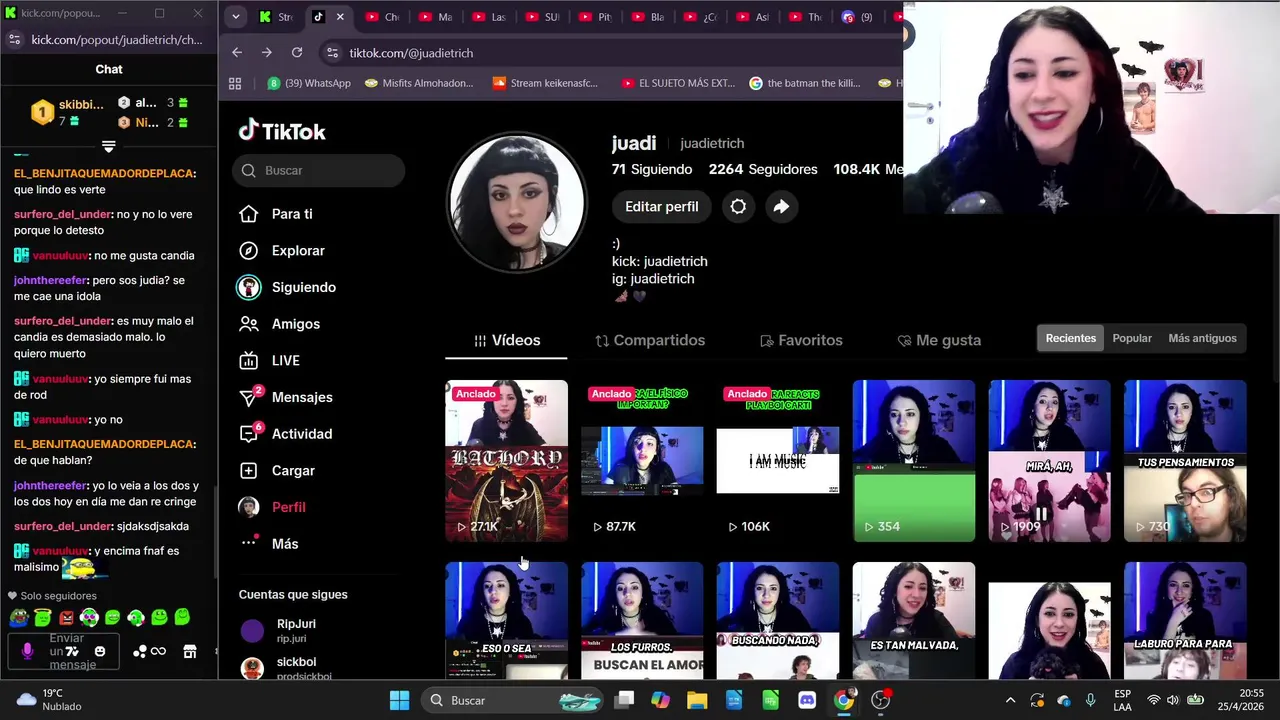Open the Kick chat shop icon
The height and width of the screenshot is (720, 1280).
190,651
